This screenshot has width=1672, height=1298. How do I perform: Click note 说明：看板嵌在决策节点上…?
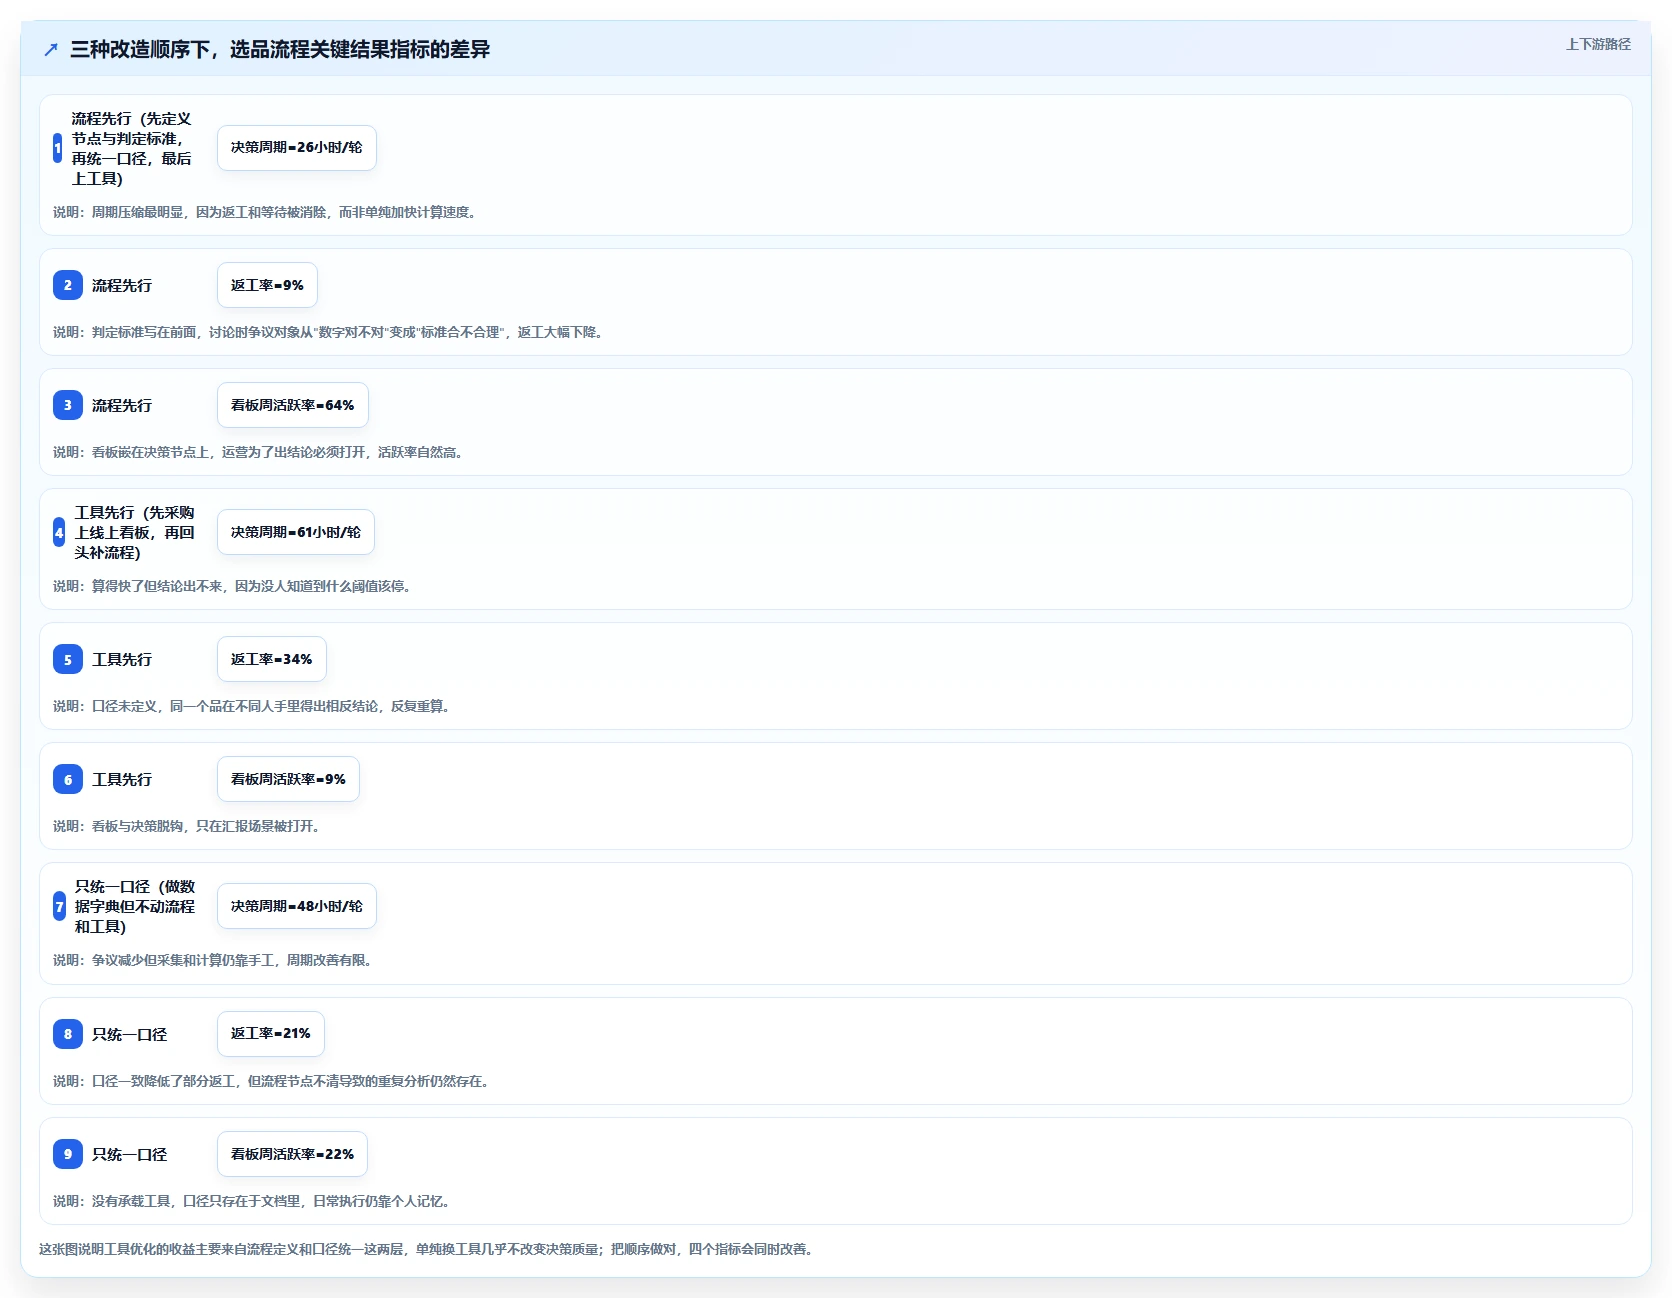260,452
